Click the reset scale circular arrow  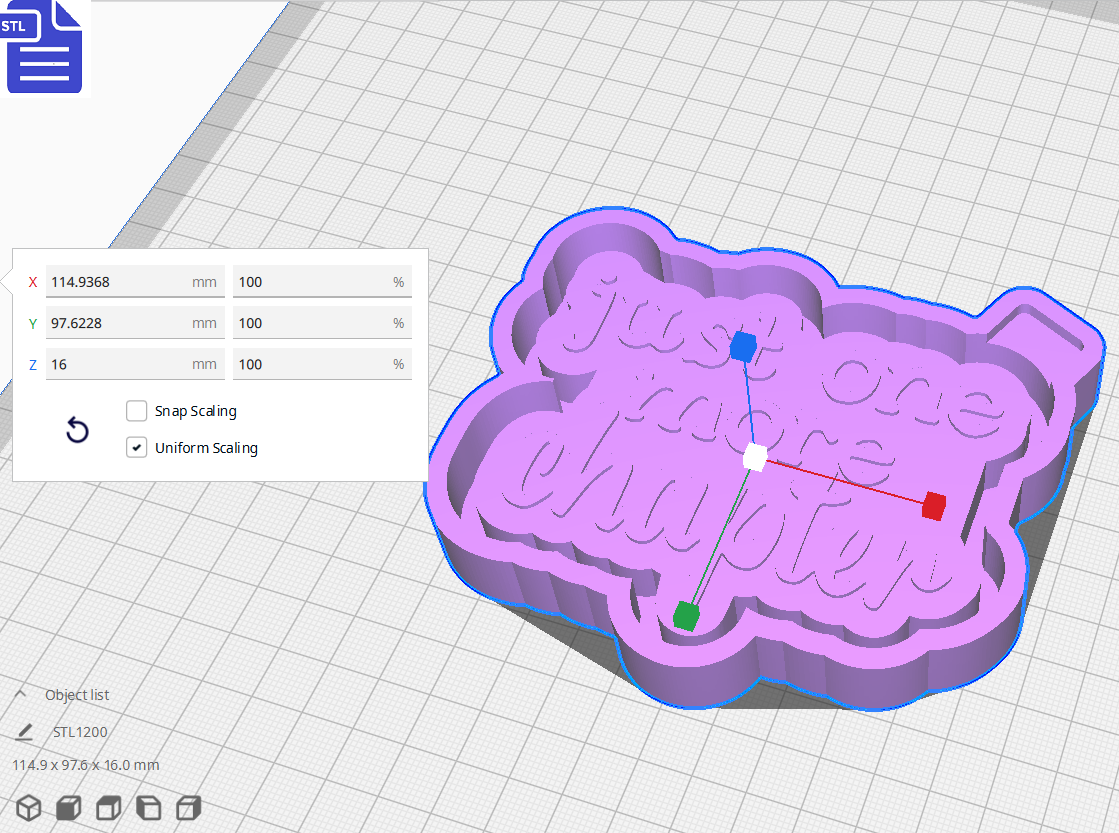pos(77,429)
